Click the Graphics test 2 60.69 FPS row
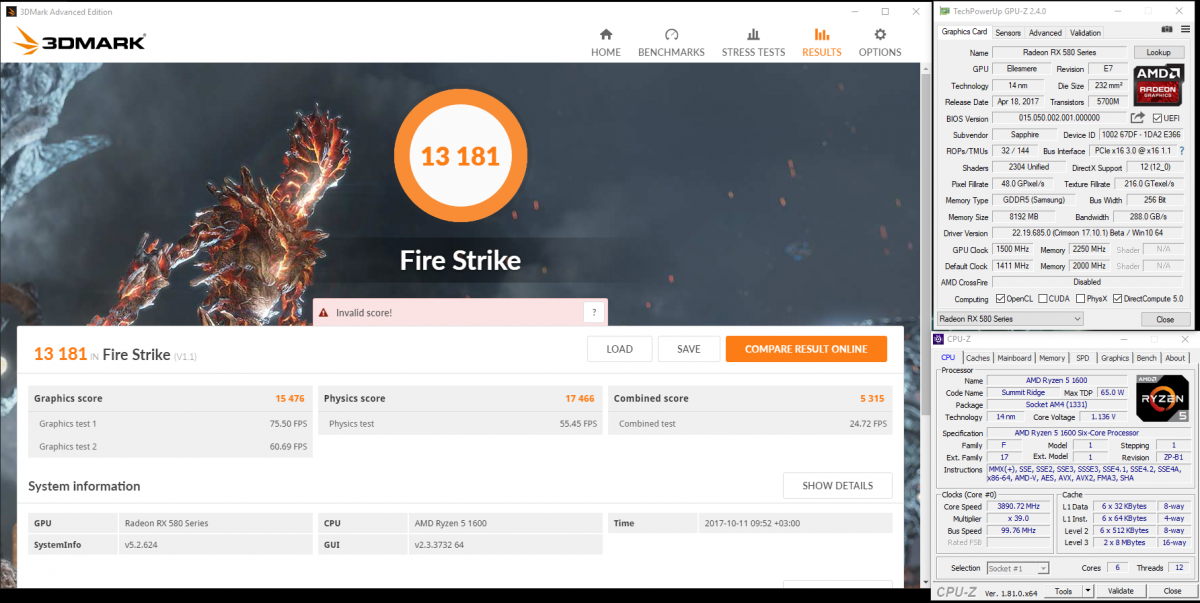This screenshot has height=603, width=1200. point(170,447)
